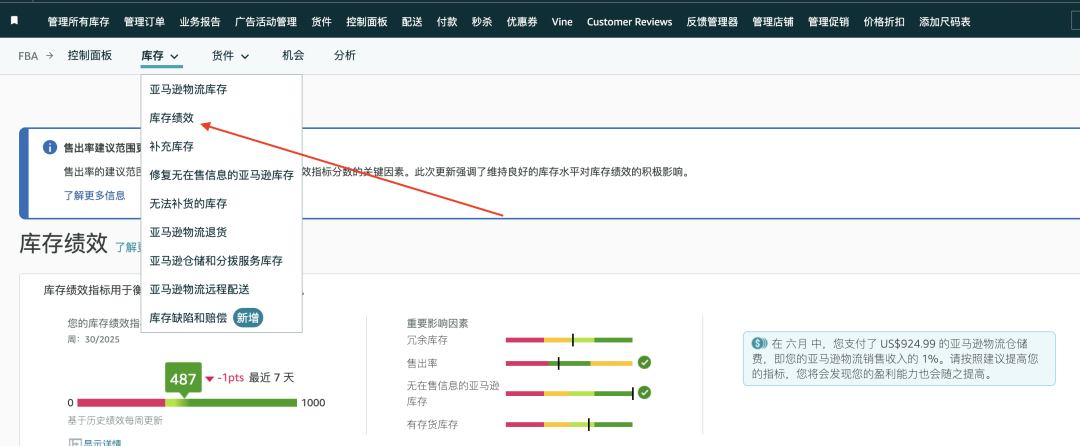Click the green checkmark beside 售出率
This screenshot has height=446, width=1080.
tap(644, 363)
